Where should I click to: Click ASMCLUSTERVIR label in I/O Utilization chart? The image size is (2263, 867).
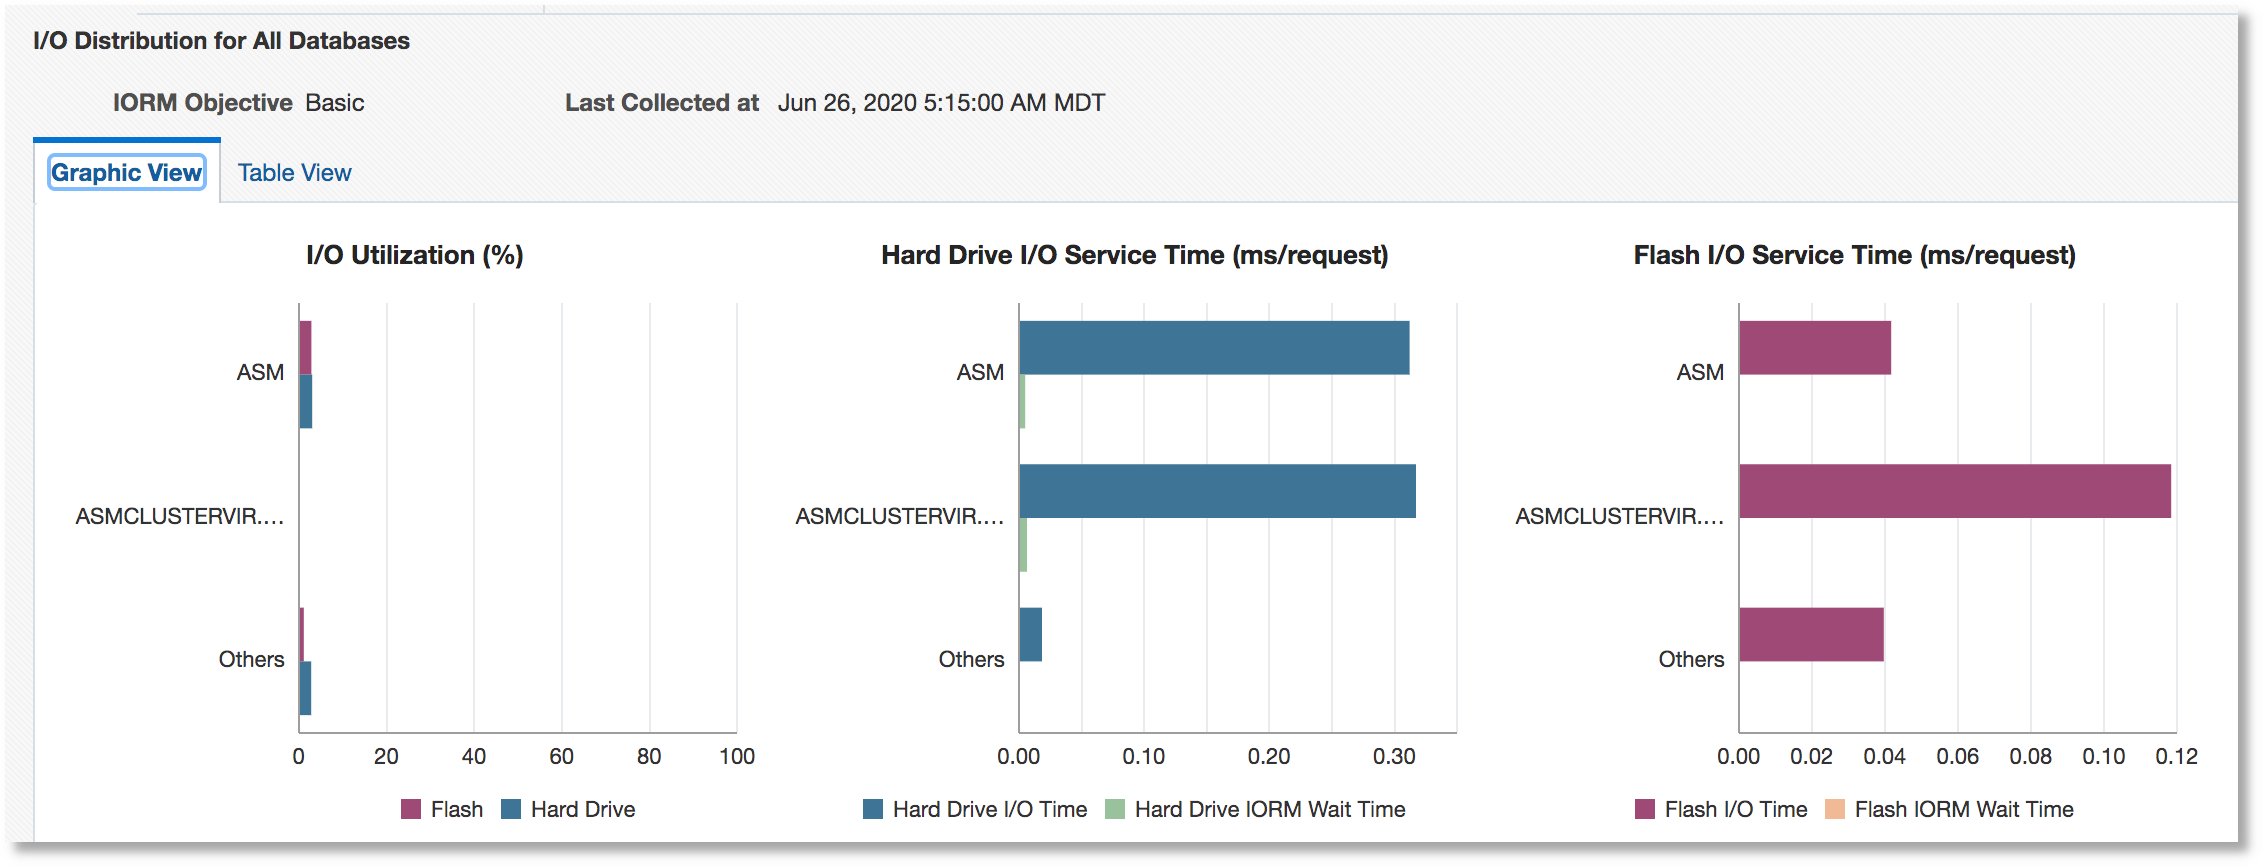(x=180, y=516)
